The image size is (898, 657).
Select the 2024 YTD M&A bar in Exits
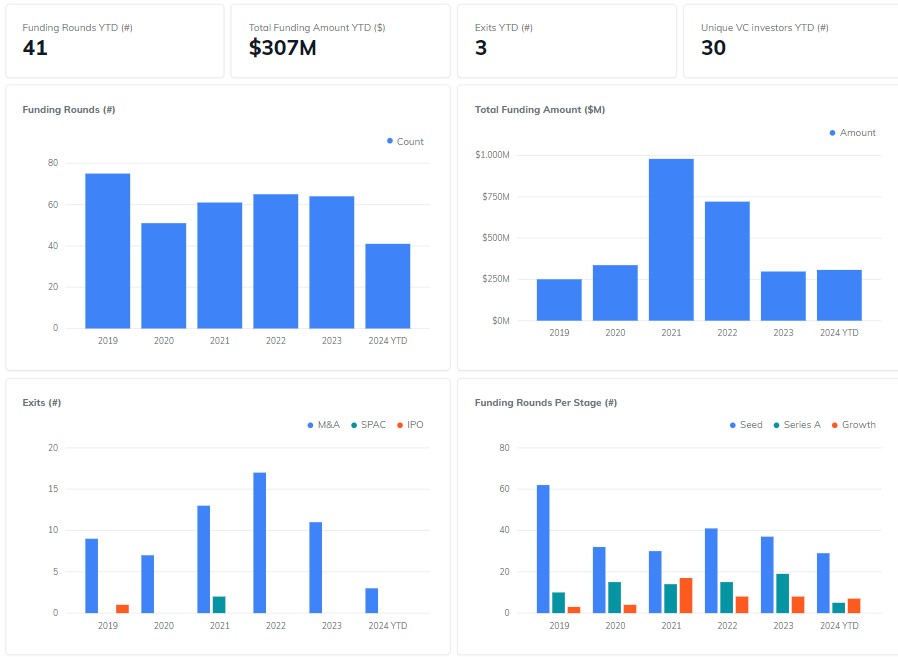click(x=372, y=600)
